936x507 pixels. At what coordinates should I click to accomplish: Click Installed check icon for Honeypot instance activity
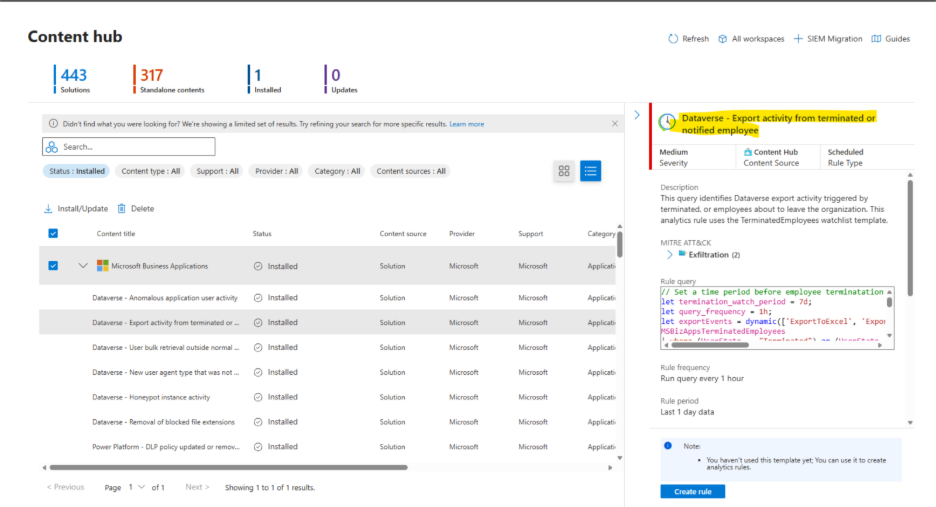coord(258,397)
